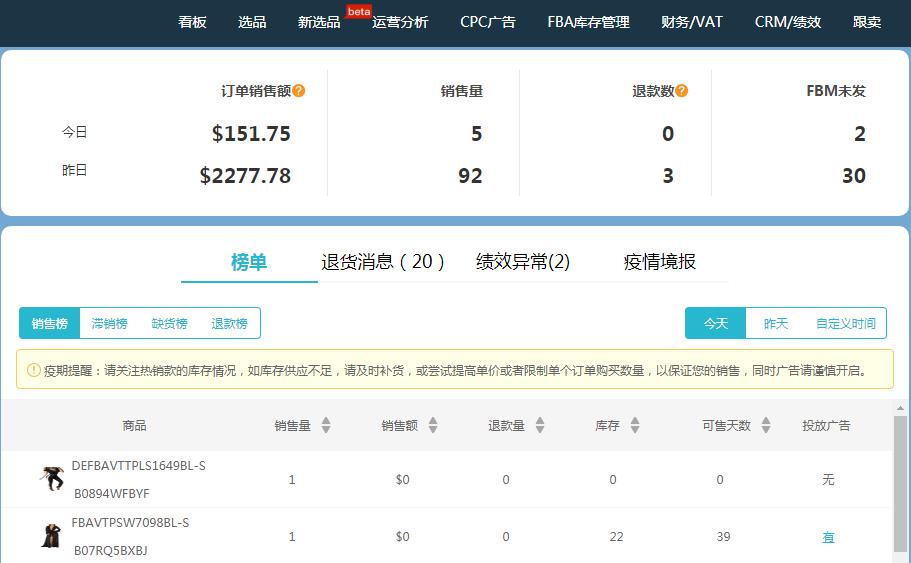Image resolution: width=911 pixels, height=563 pixels.
Task: Click the 有 advertising link
Action: click(828, 537)
